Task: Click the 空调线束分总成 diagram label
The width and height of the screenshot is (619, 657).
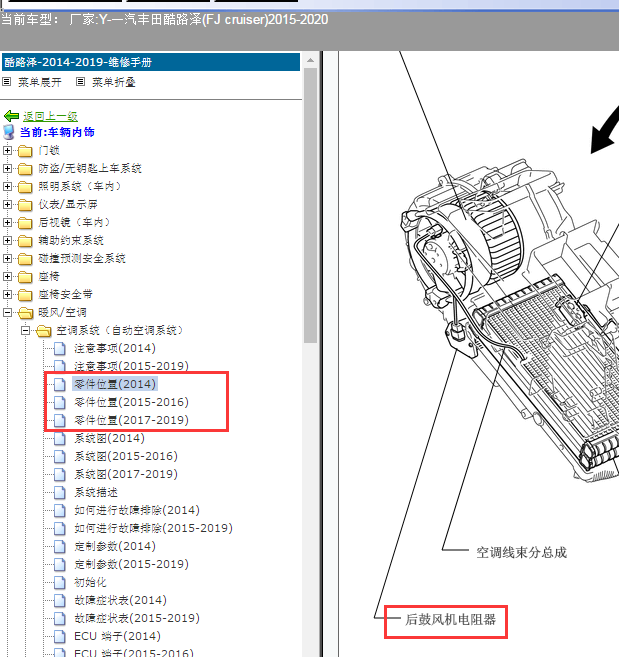Action: pyautogui.click(x=521, y=553)
